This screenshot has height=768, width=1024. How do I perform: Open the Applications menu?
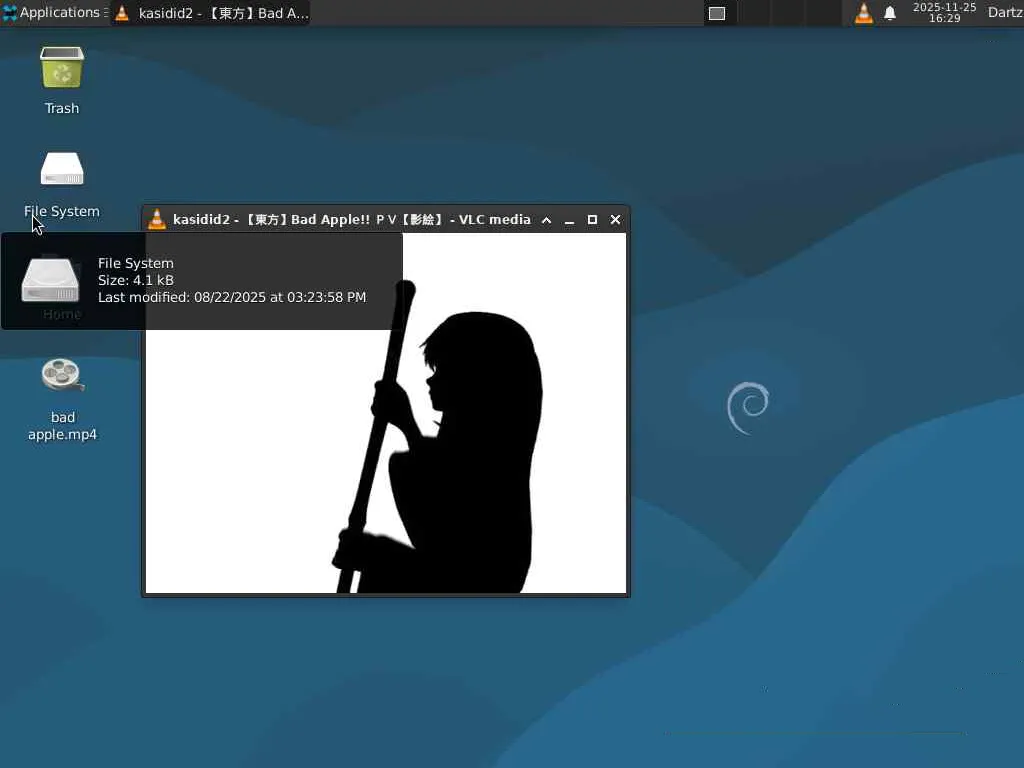tap(54, 12)
